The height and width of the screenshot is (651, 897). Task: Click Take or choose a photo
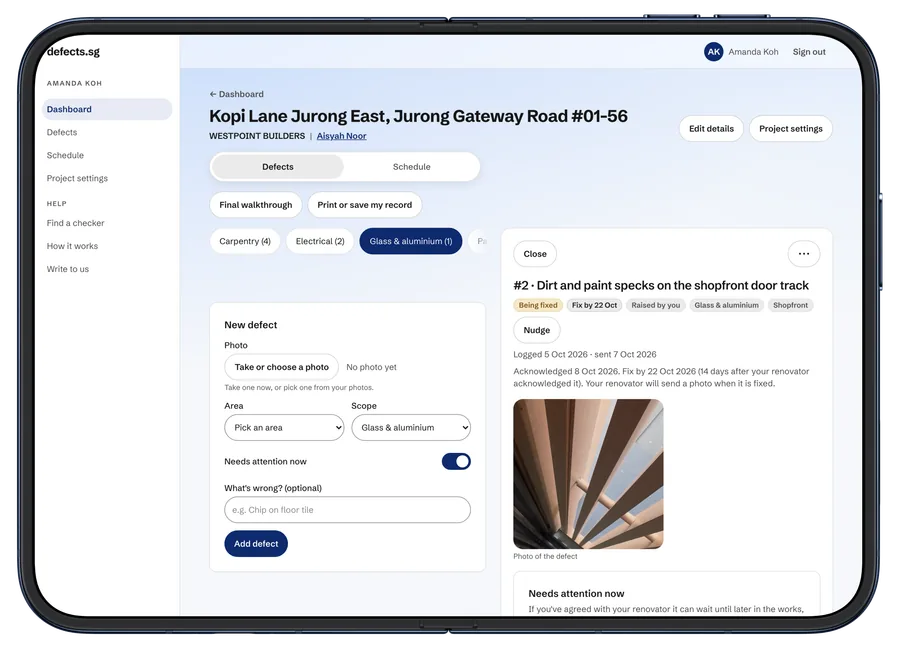(x=281, y=367)
